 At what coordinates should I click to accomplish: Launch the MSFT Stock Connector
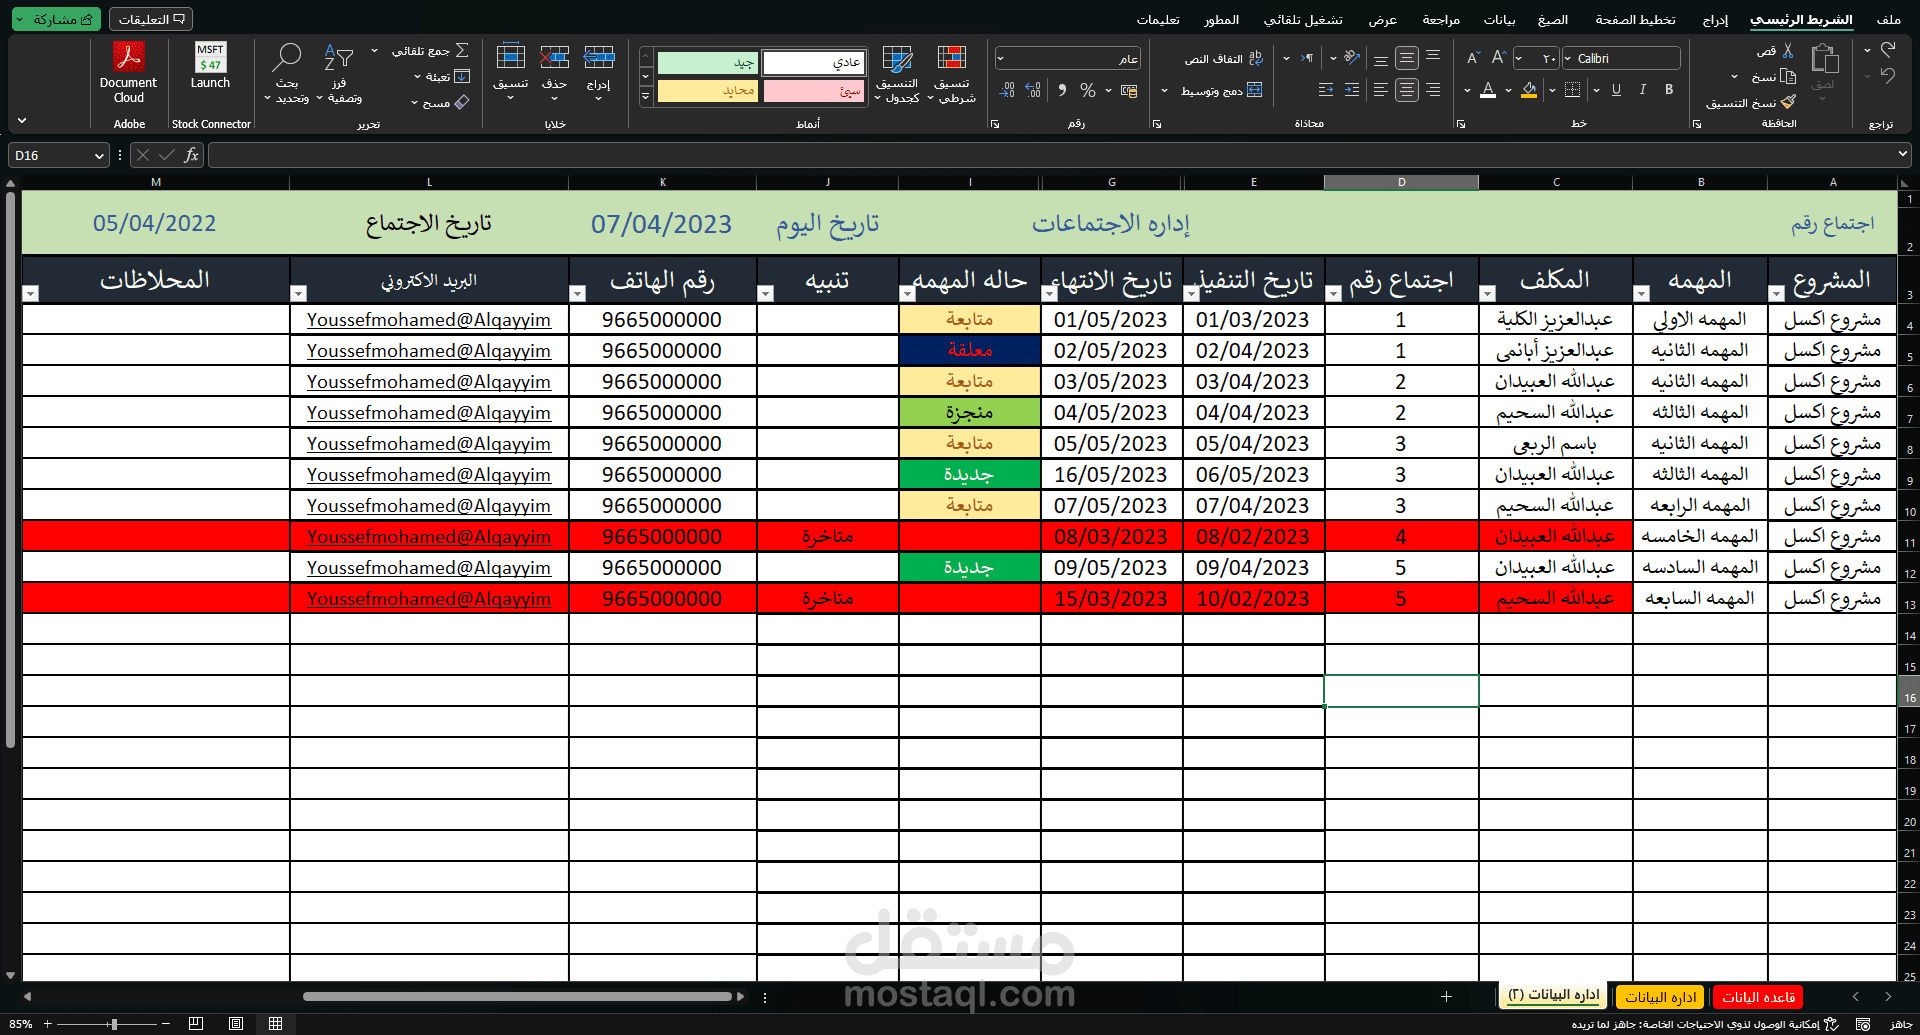[211, 66]
